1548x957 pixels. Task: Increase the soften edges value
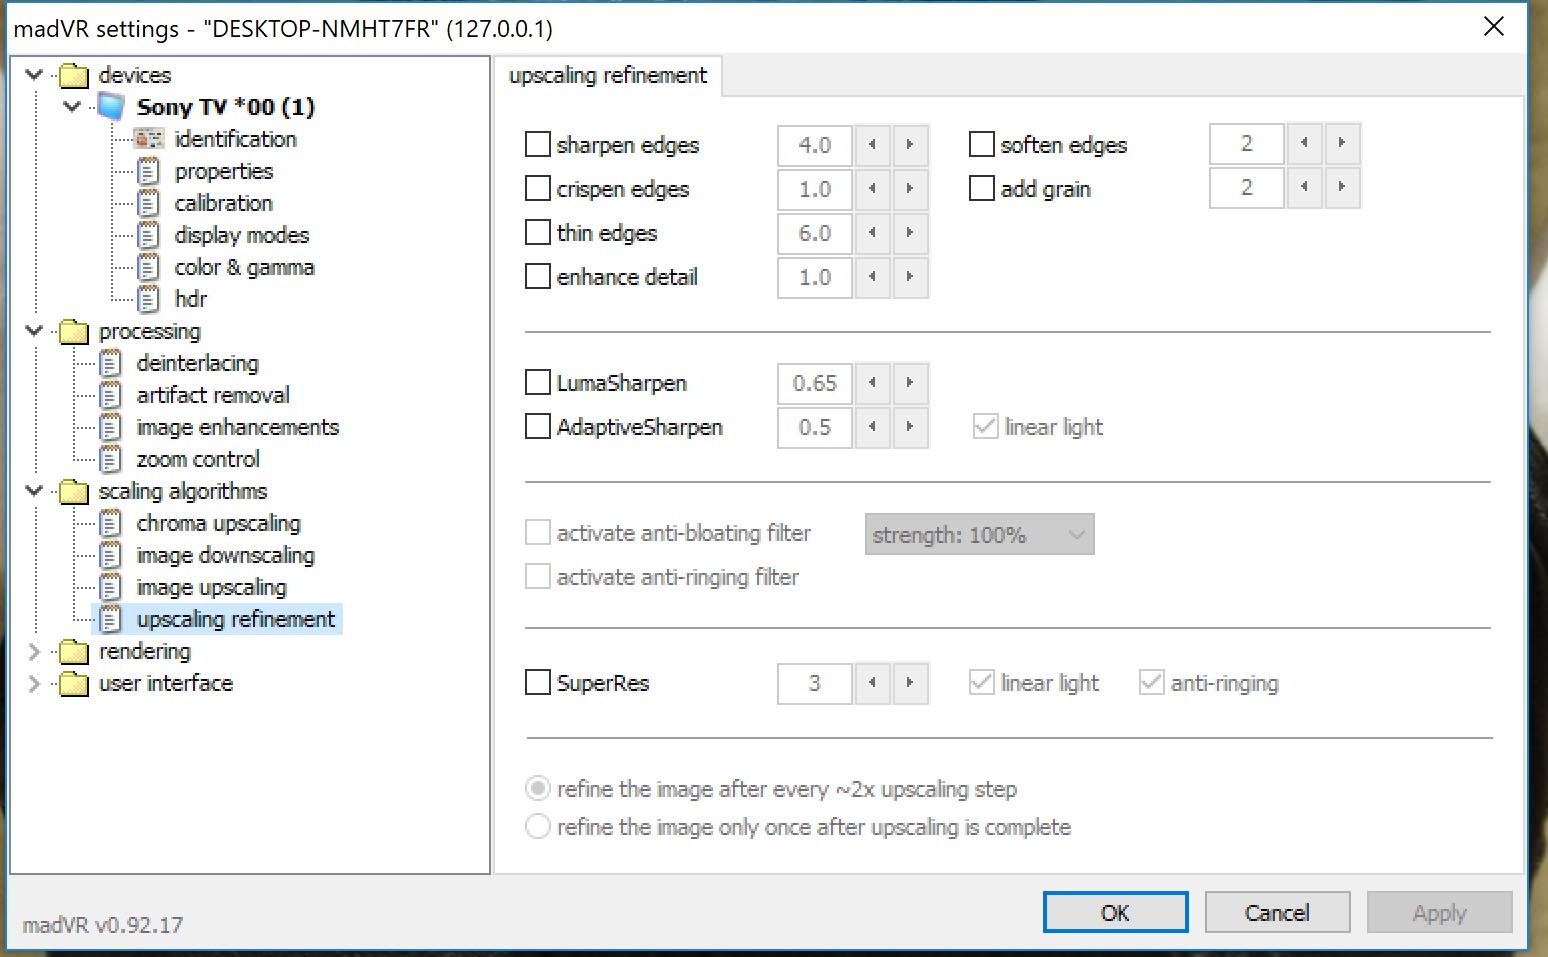pos(1342,143)
